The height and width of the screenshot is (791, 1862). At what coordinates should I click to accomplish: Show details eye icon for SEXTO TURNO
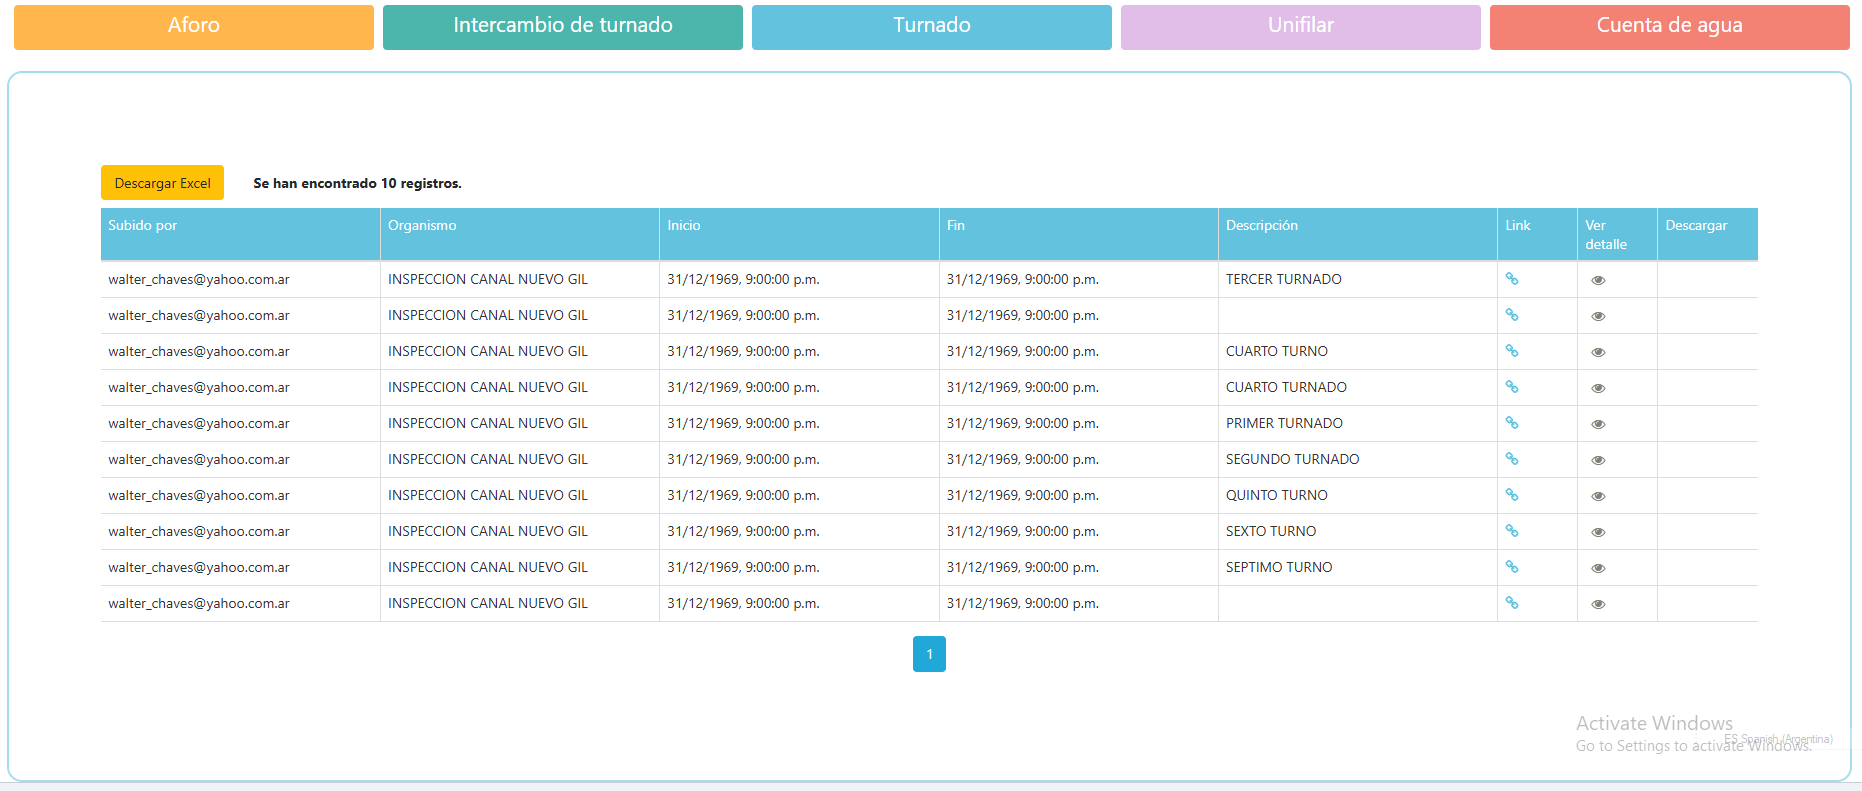[x=1598, y=532]
